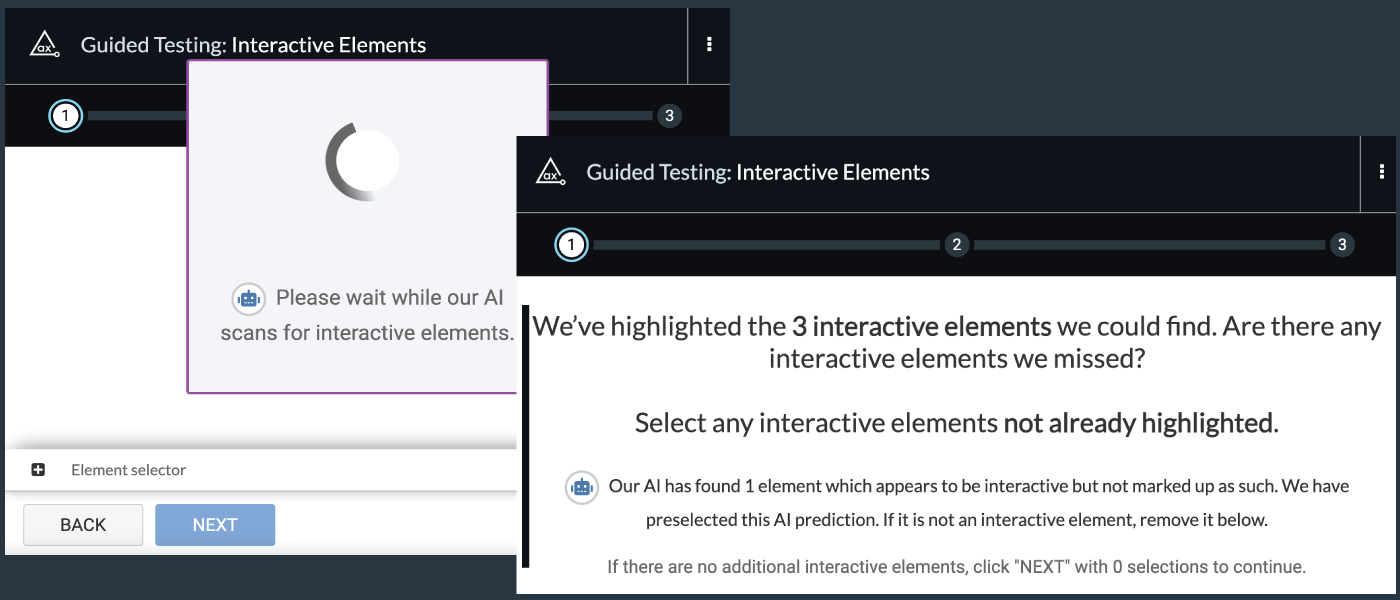Click the loading spinner in the scanning dialog
This screenshot has height=600, width=1400.
click(x=362, y=161)
